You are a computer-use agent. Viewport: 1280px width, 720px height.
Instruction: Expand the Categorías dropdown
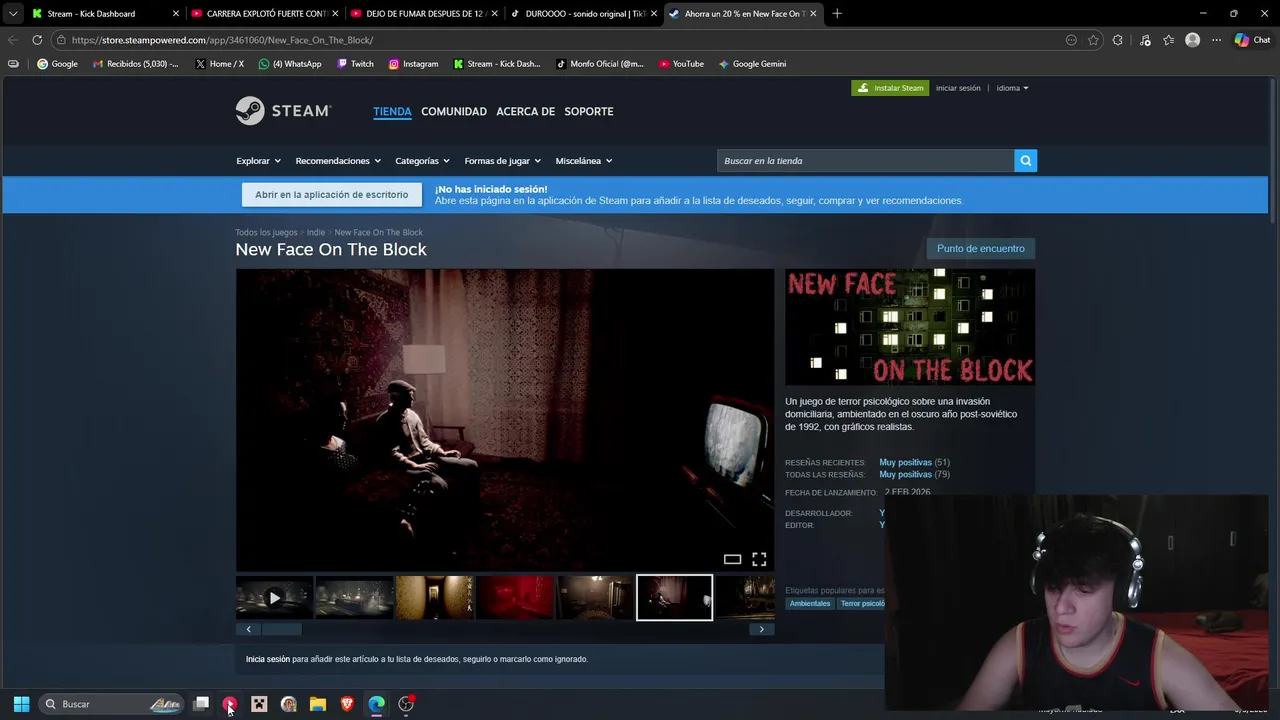[422, 161]
